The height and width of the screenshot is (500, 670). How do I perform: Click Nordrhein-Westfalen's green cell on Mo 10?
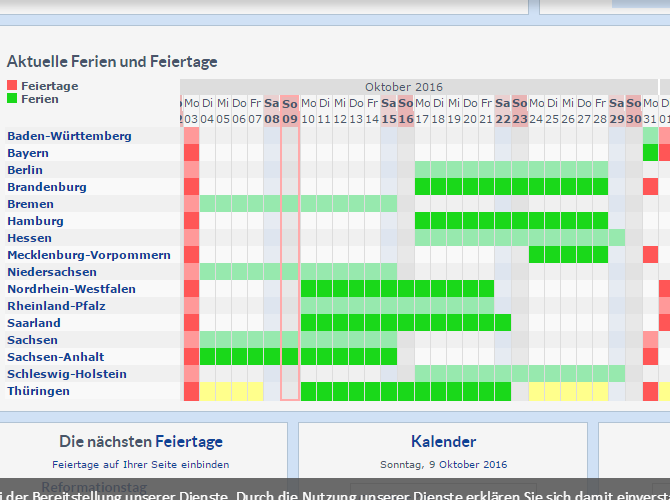pyautogui.click(x=309, y=289)
